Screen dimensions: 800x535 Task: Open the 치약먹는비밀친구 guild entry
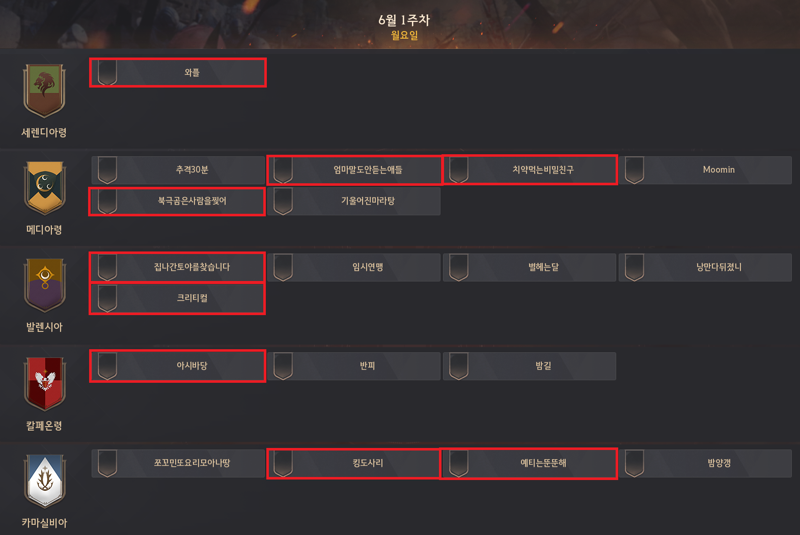click(x=530, y=170)
